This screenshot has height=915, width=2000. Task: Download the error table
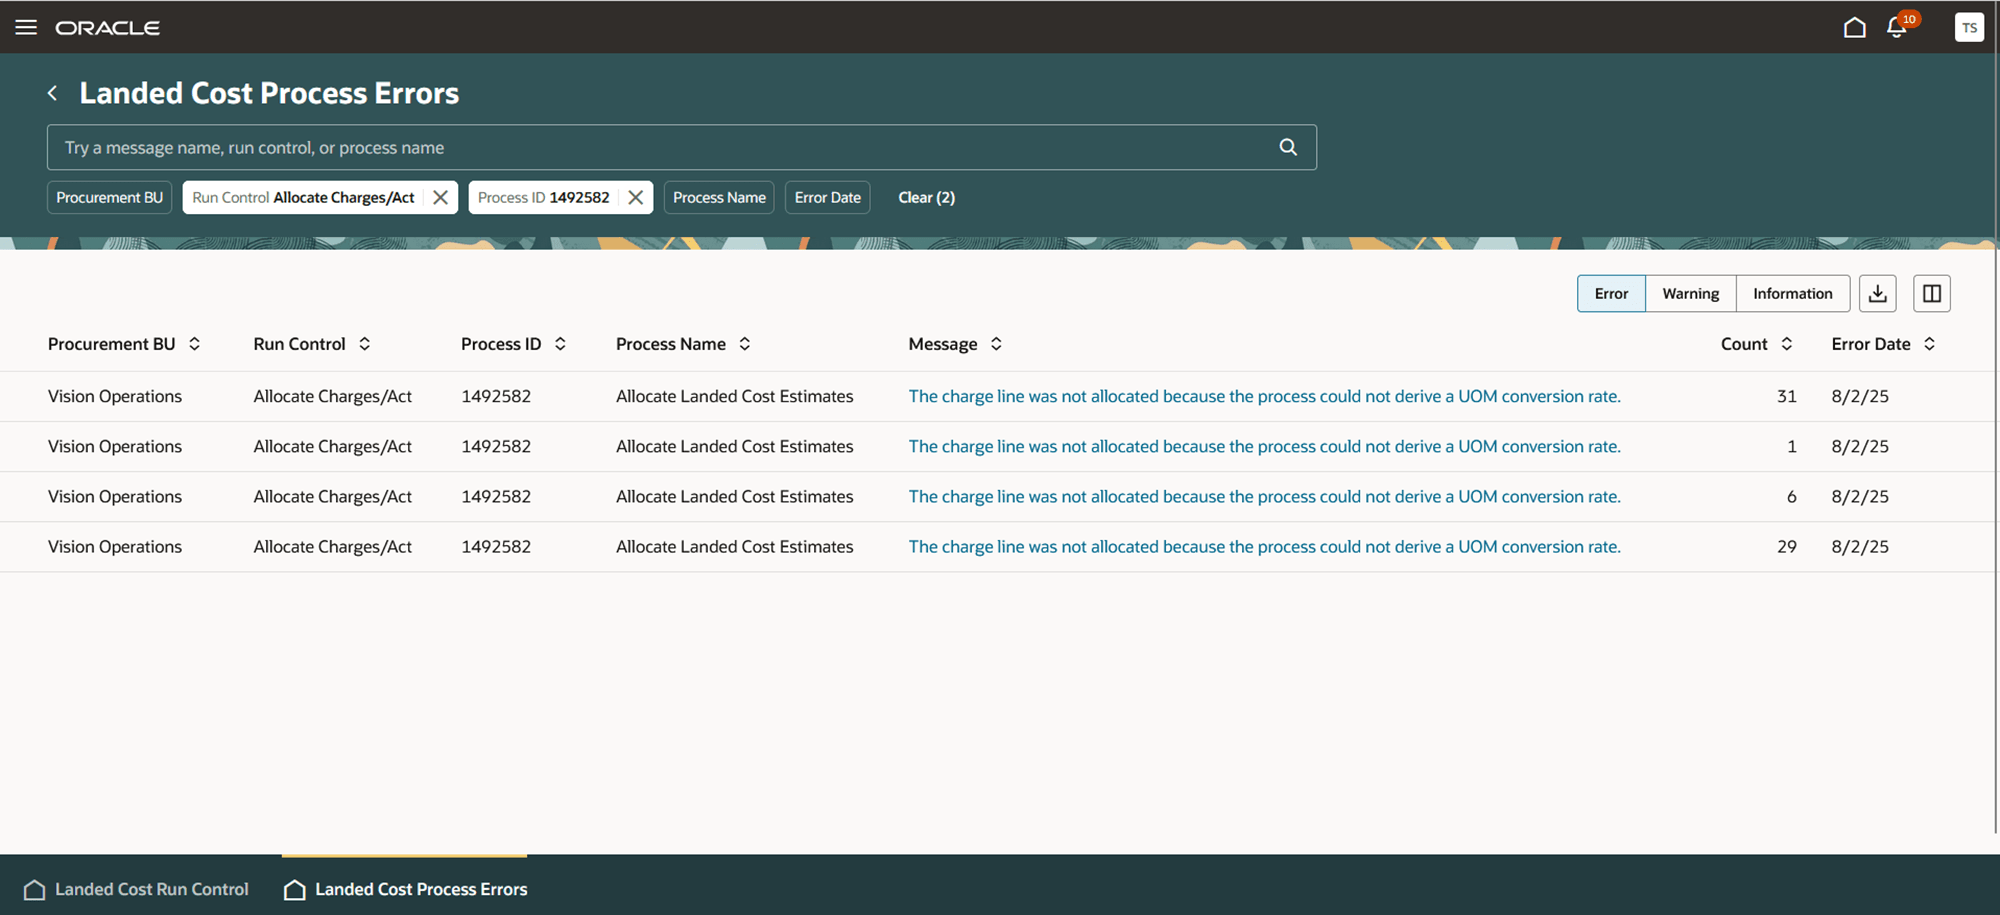coord(1877,293)
